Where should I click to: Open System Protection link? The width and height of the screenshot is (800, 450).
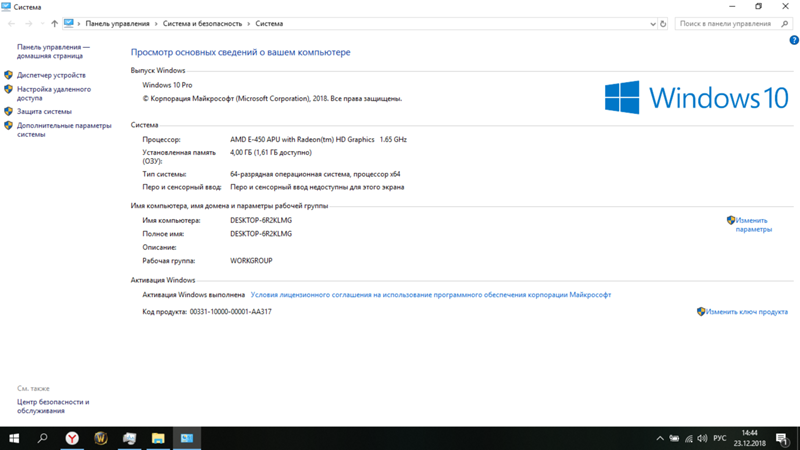(x=44, y=111)
